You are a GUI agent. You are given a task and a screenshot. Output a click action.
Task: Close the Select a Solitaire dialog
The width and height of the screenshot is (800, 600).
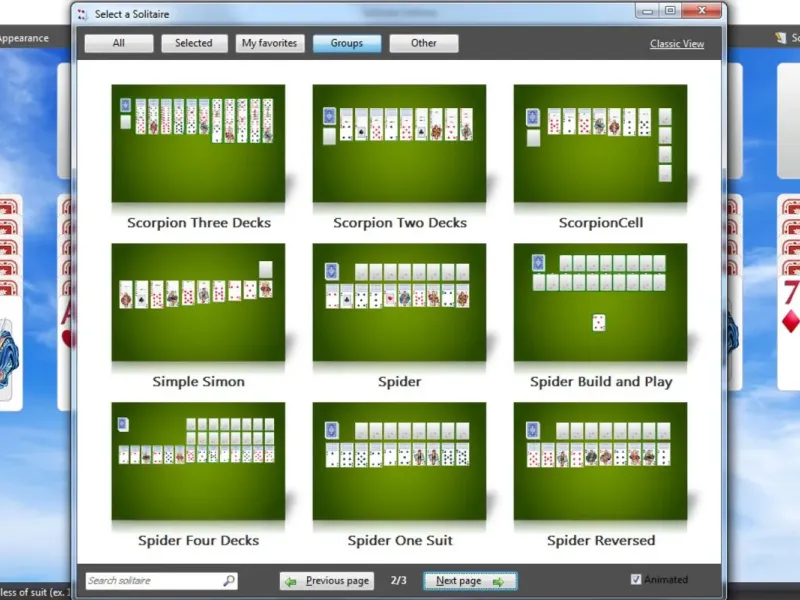click(702, 11)
